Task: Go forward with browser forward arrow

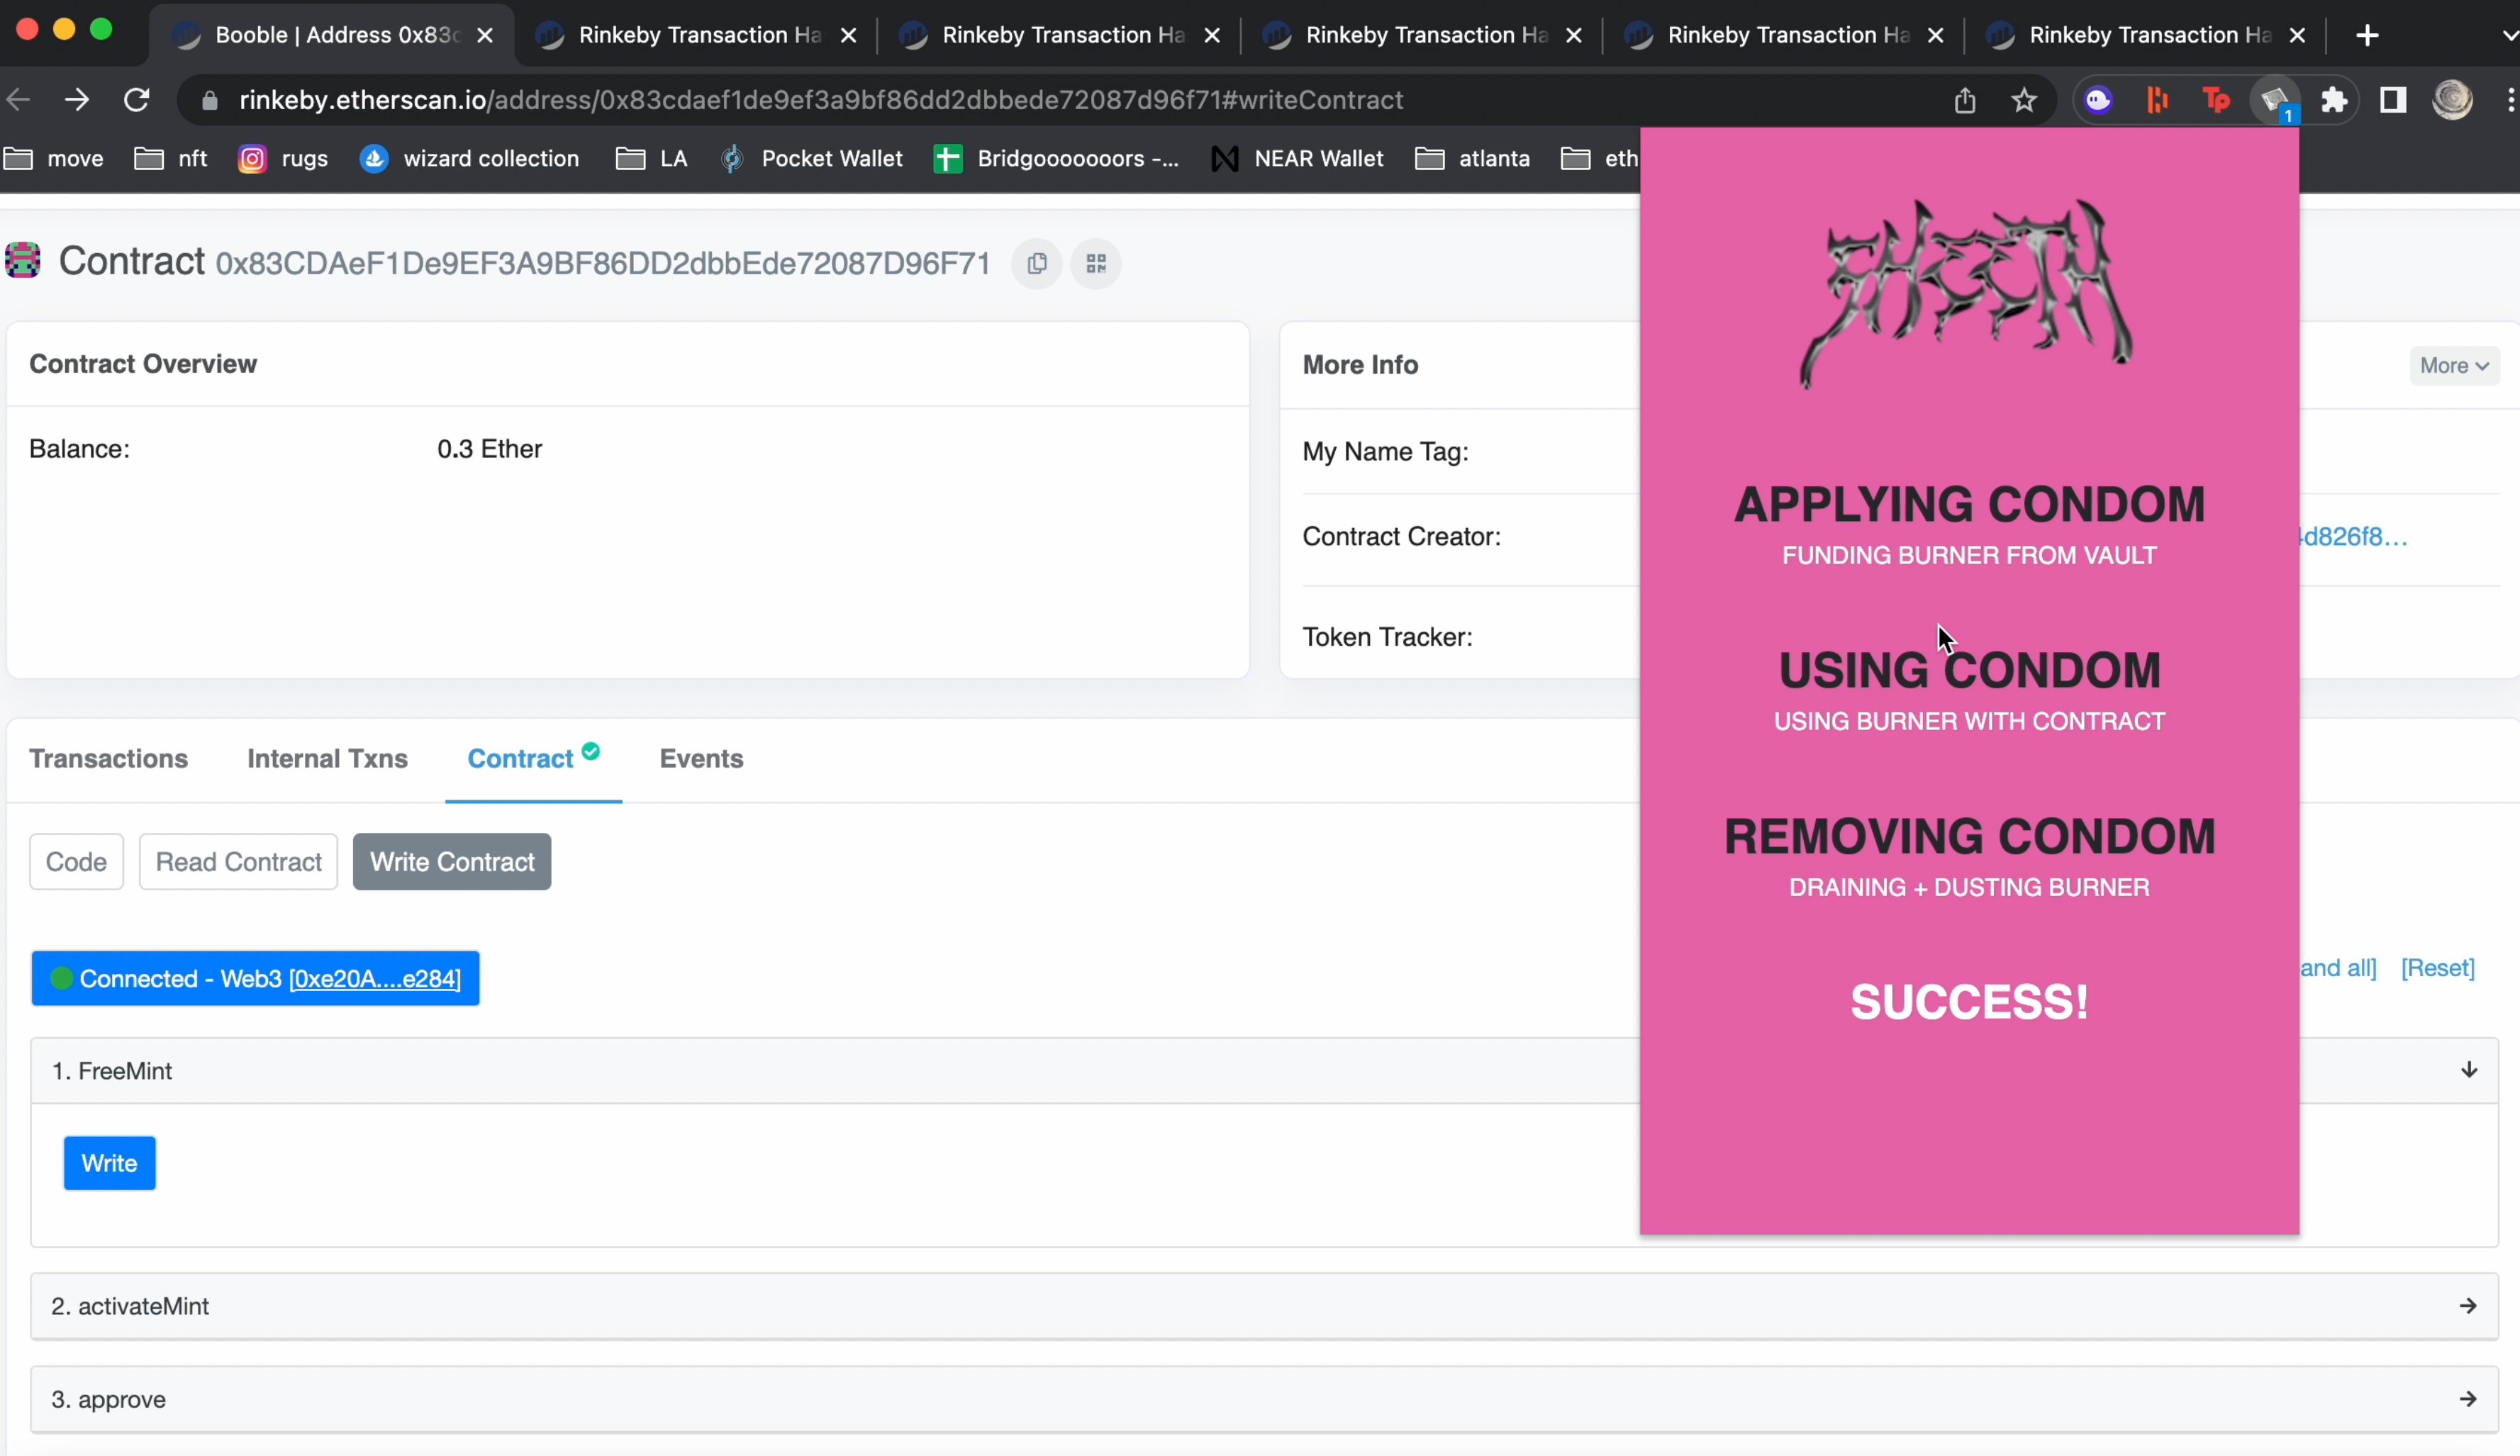Action: click(77, 100)
